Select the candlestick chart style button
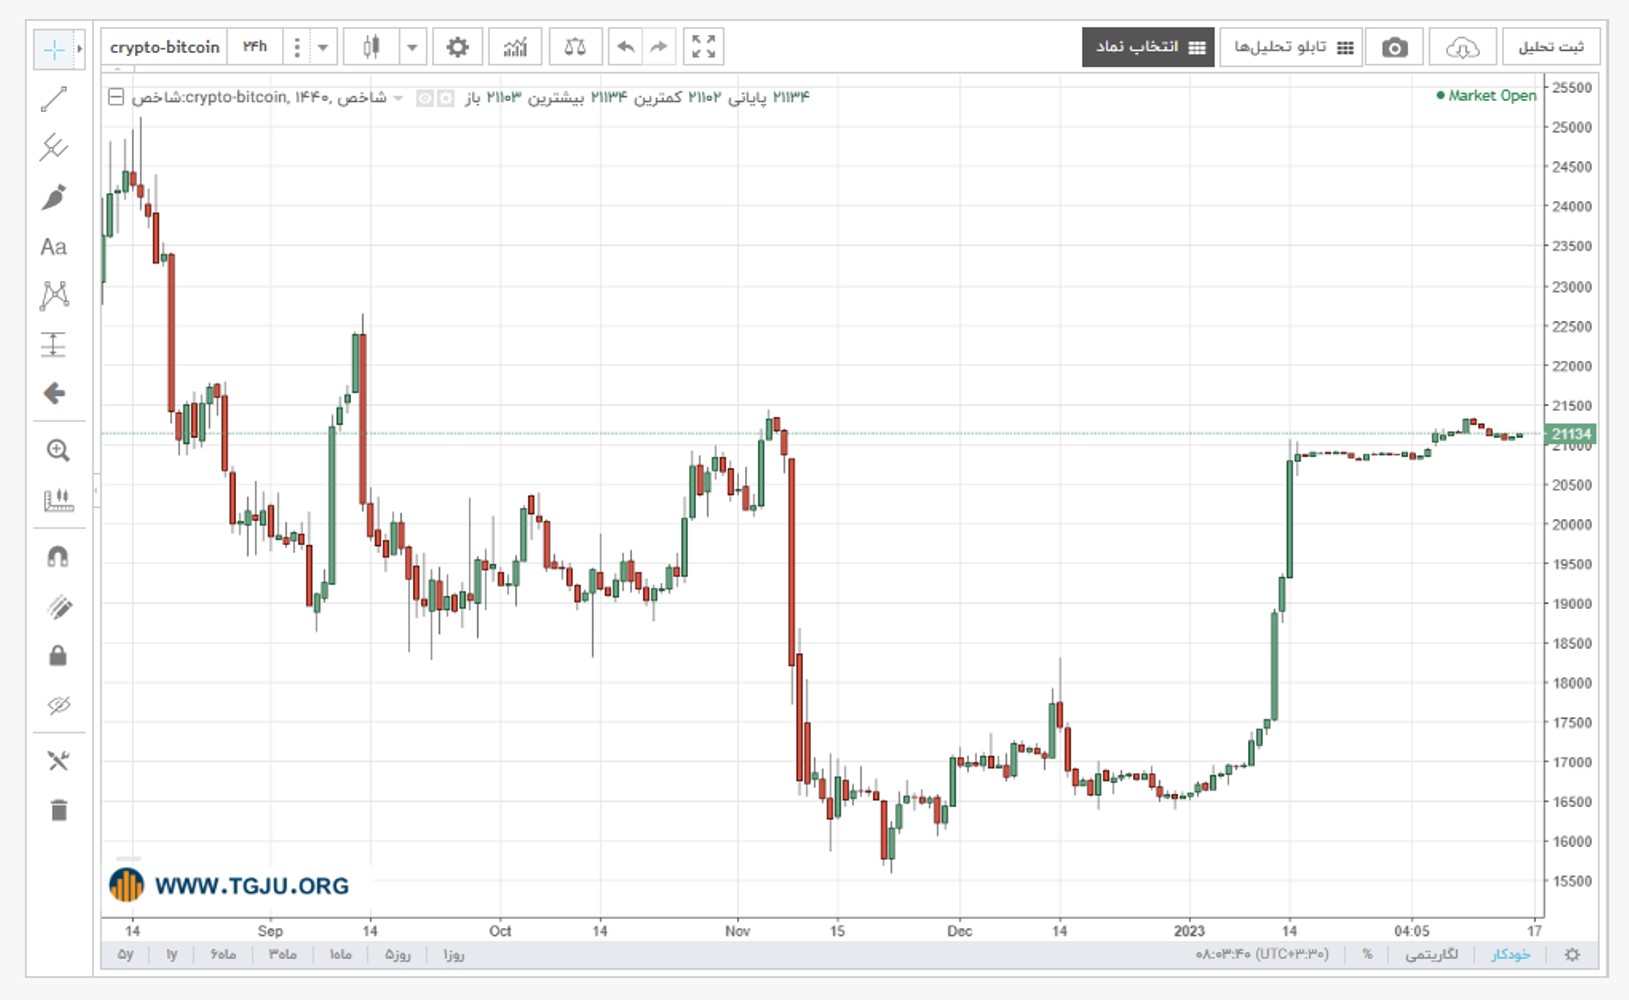Screen dimensions: 1629x1000 [371, 47]
